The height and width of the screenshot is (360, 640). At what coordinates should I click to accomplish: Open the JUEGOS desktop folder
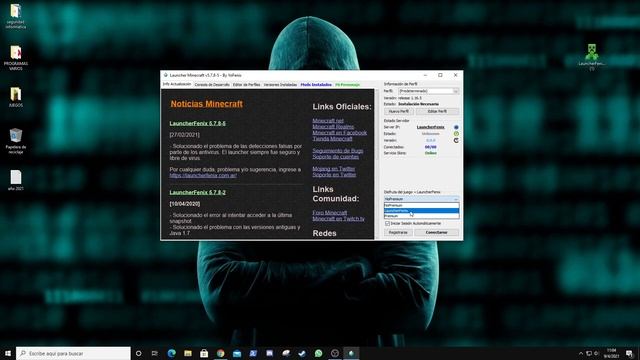click(16, 97)
